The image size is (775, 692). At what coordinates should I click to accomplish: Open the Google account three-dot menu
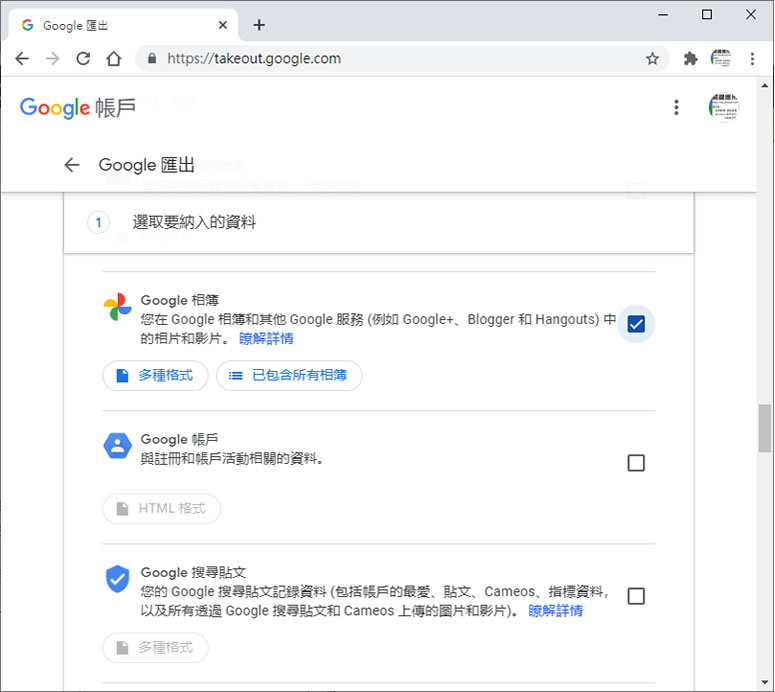click(x=677, y=107)
